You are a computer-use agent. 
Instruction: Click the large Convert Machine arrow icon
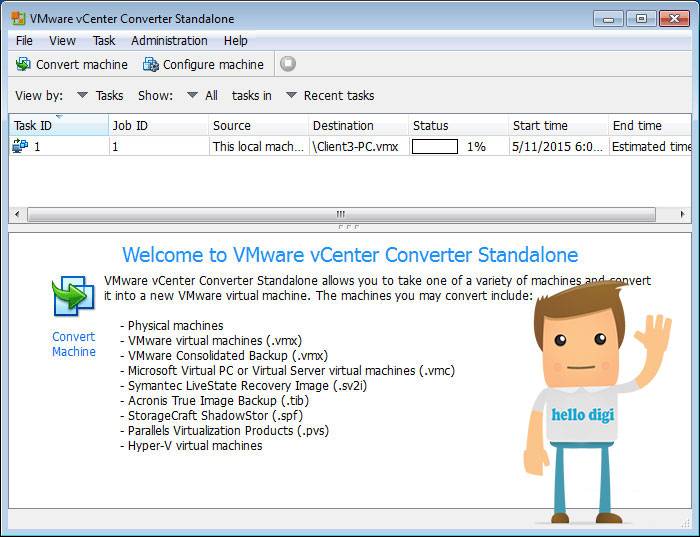(73, 296)
